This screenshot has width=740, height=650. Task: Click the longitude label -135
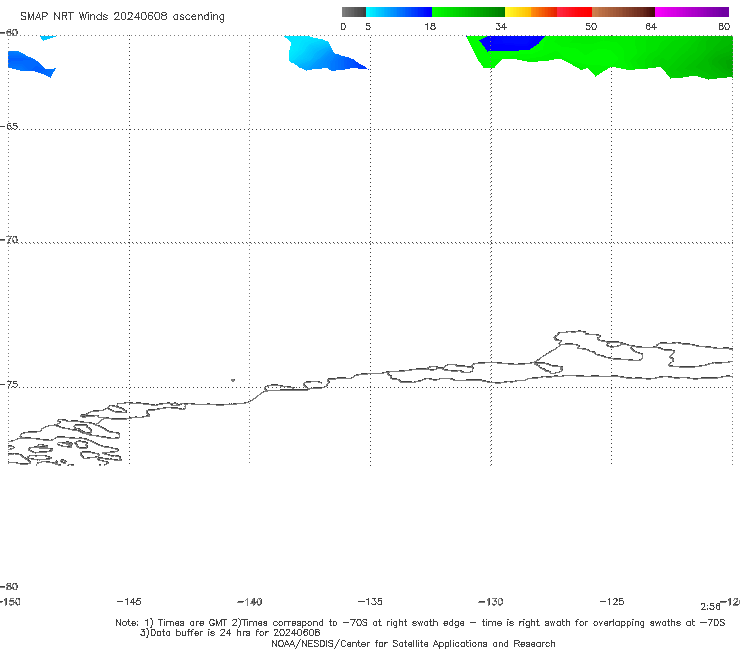[x=370, y=601]
